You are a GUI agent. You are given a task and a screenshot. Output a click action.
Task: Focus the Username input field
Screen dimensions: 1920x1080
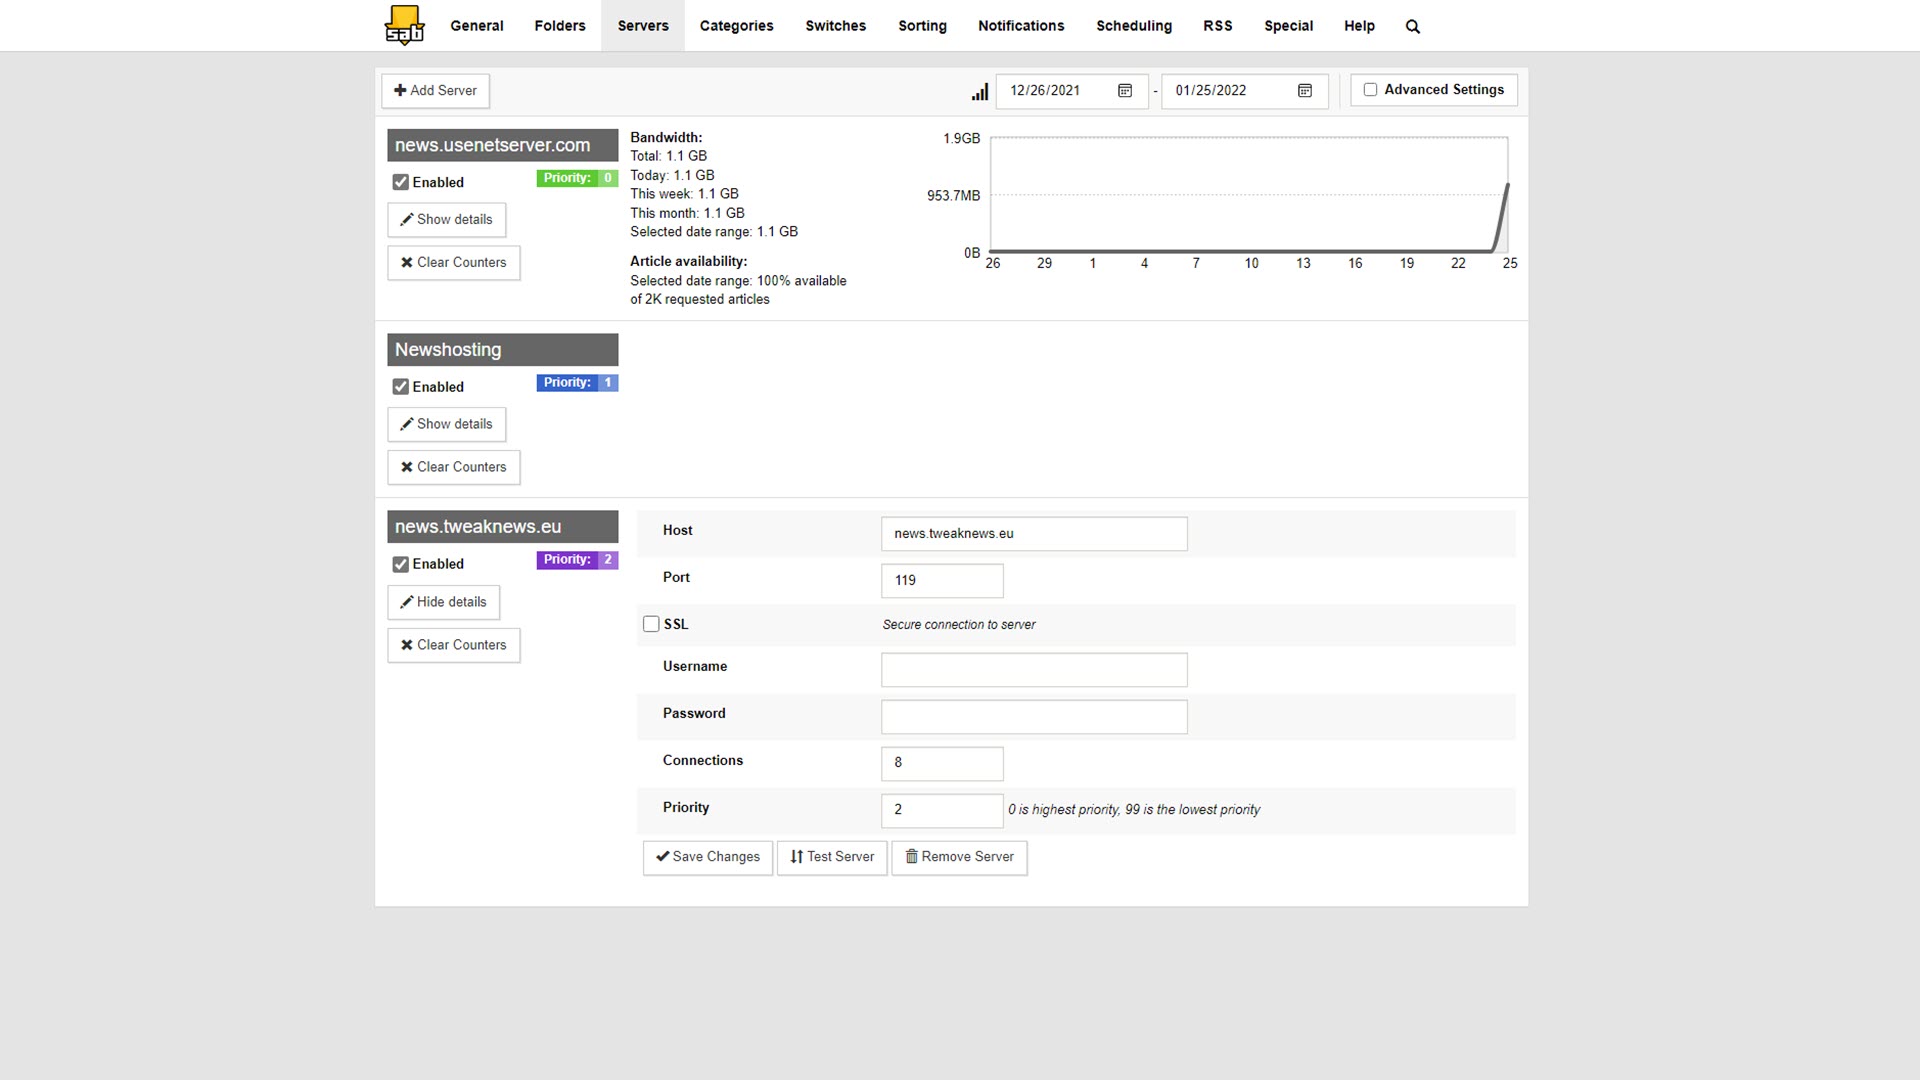pos(1034,670)
